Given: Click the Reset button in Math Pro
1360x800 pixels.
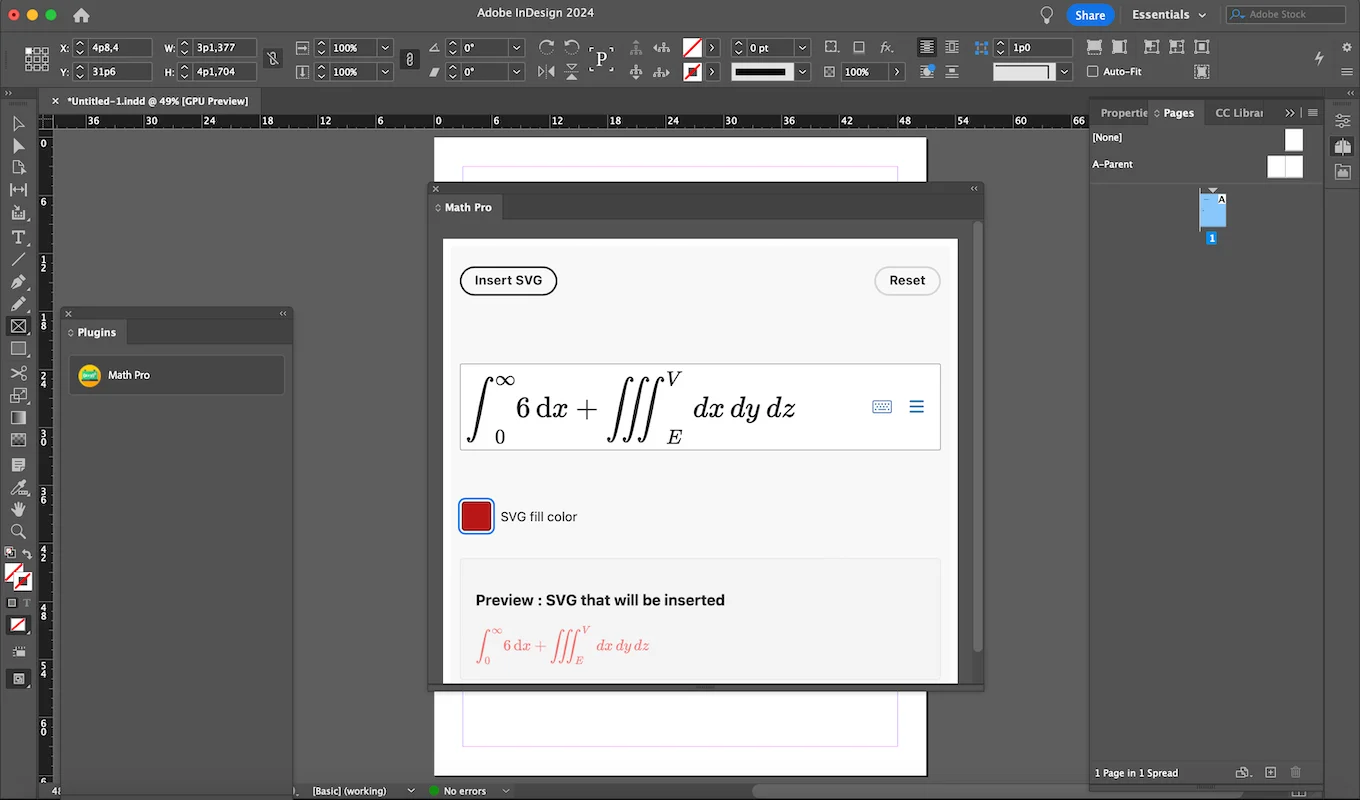Looking at the screenshot, I should click(x=907, y=281).
